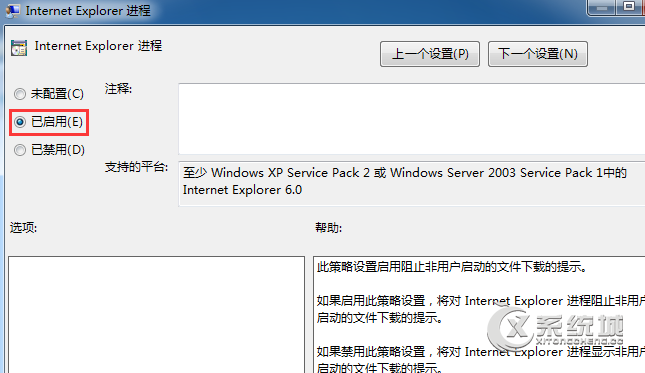Click the Internet Explorer 进程 heading label
Viewport: 645px width, 373px height.
98,46
